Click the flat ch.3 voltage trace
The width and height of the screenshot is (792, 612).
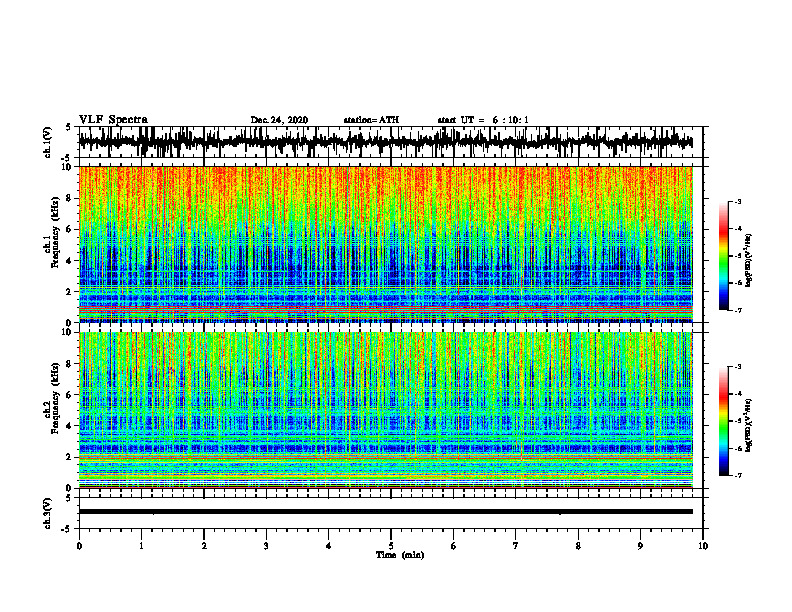click(385, 512)
